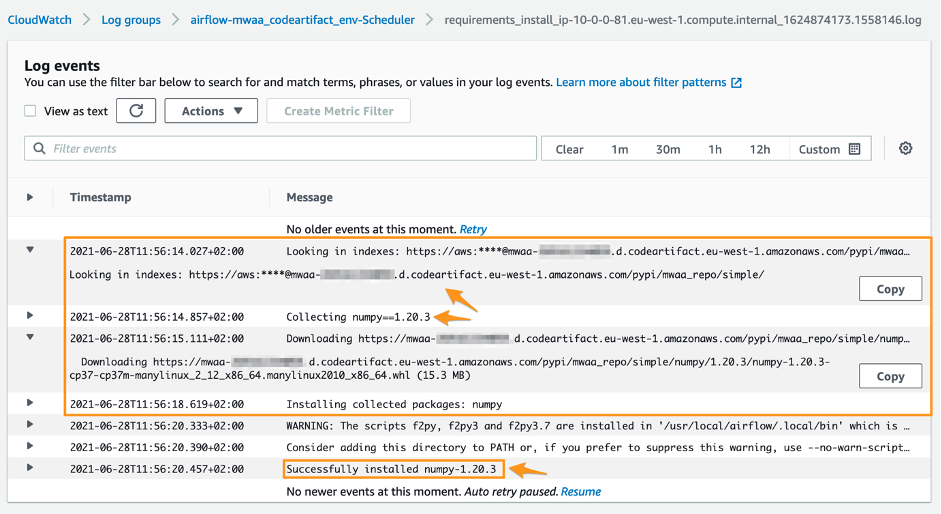Click the Create Metric Filter button
This screenshot has height=514, width=941.
[x=338, y=110]
